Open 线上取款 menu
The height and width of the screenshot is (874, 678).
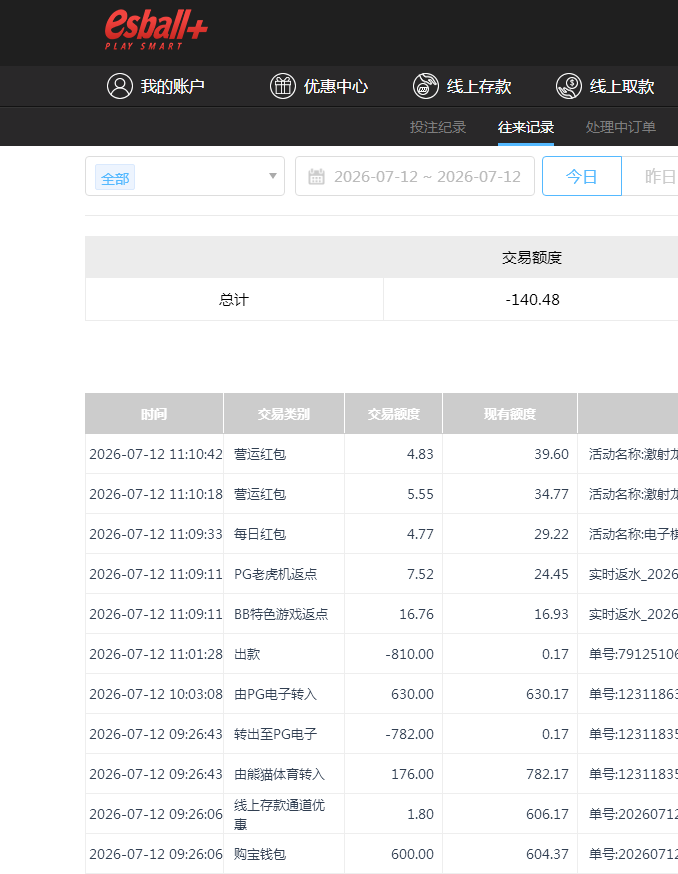[606, 86]
